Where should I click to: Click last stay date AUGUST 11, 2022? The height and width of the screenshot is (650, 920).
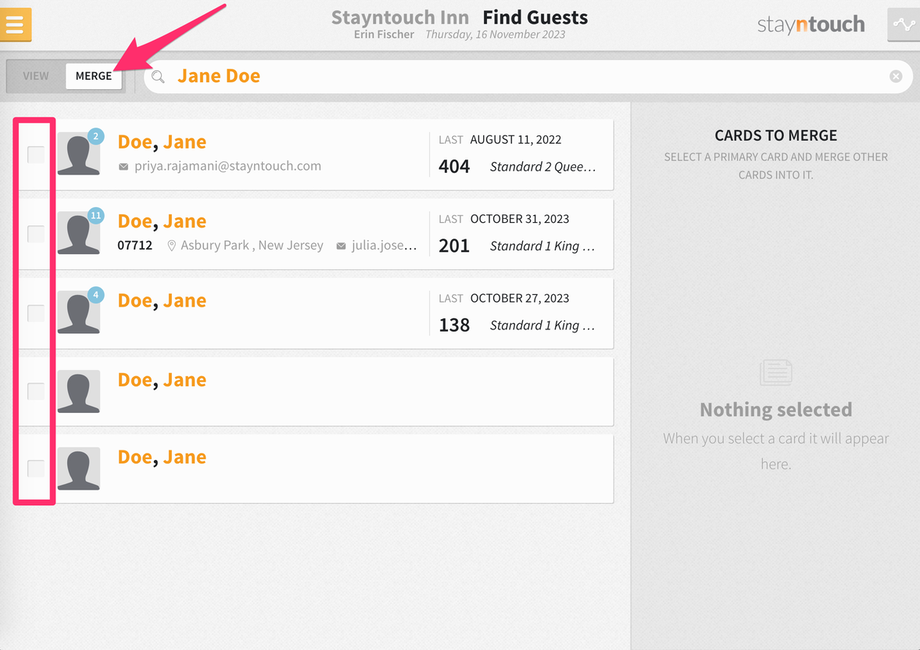tap(516, 140)
